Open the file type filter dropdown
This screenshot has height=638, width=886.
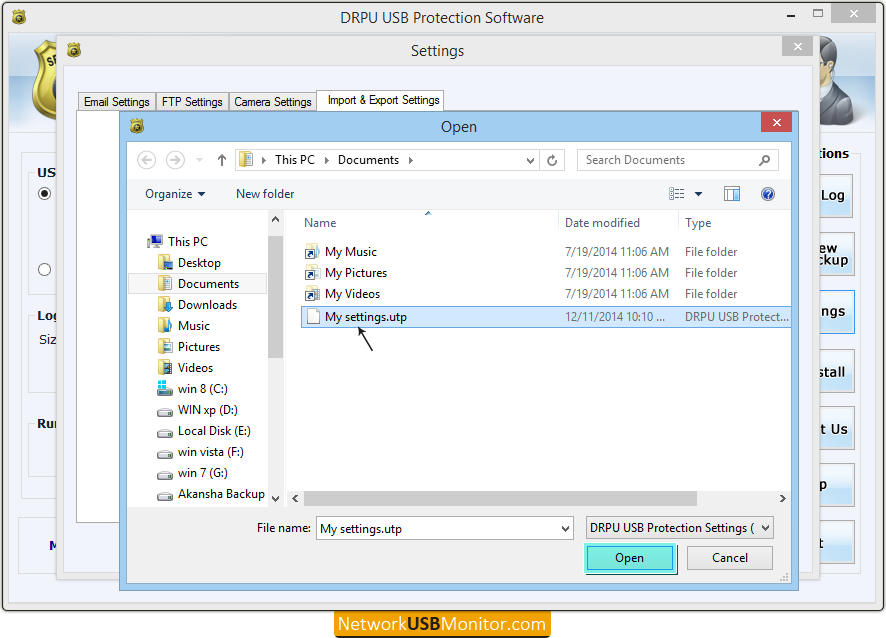(x=765, y=528)
